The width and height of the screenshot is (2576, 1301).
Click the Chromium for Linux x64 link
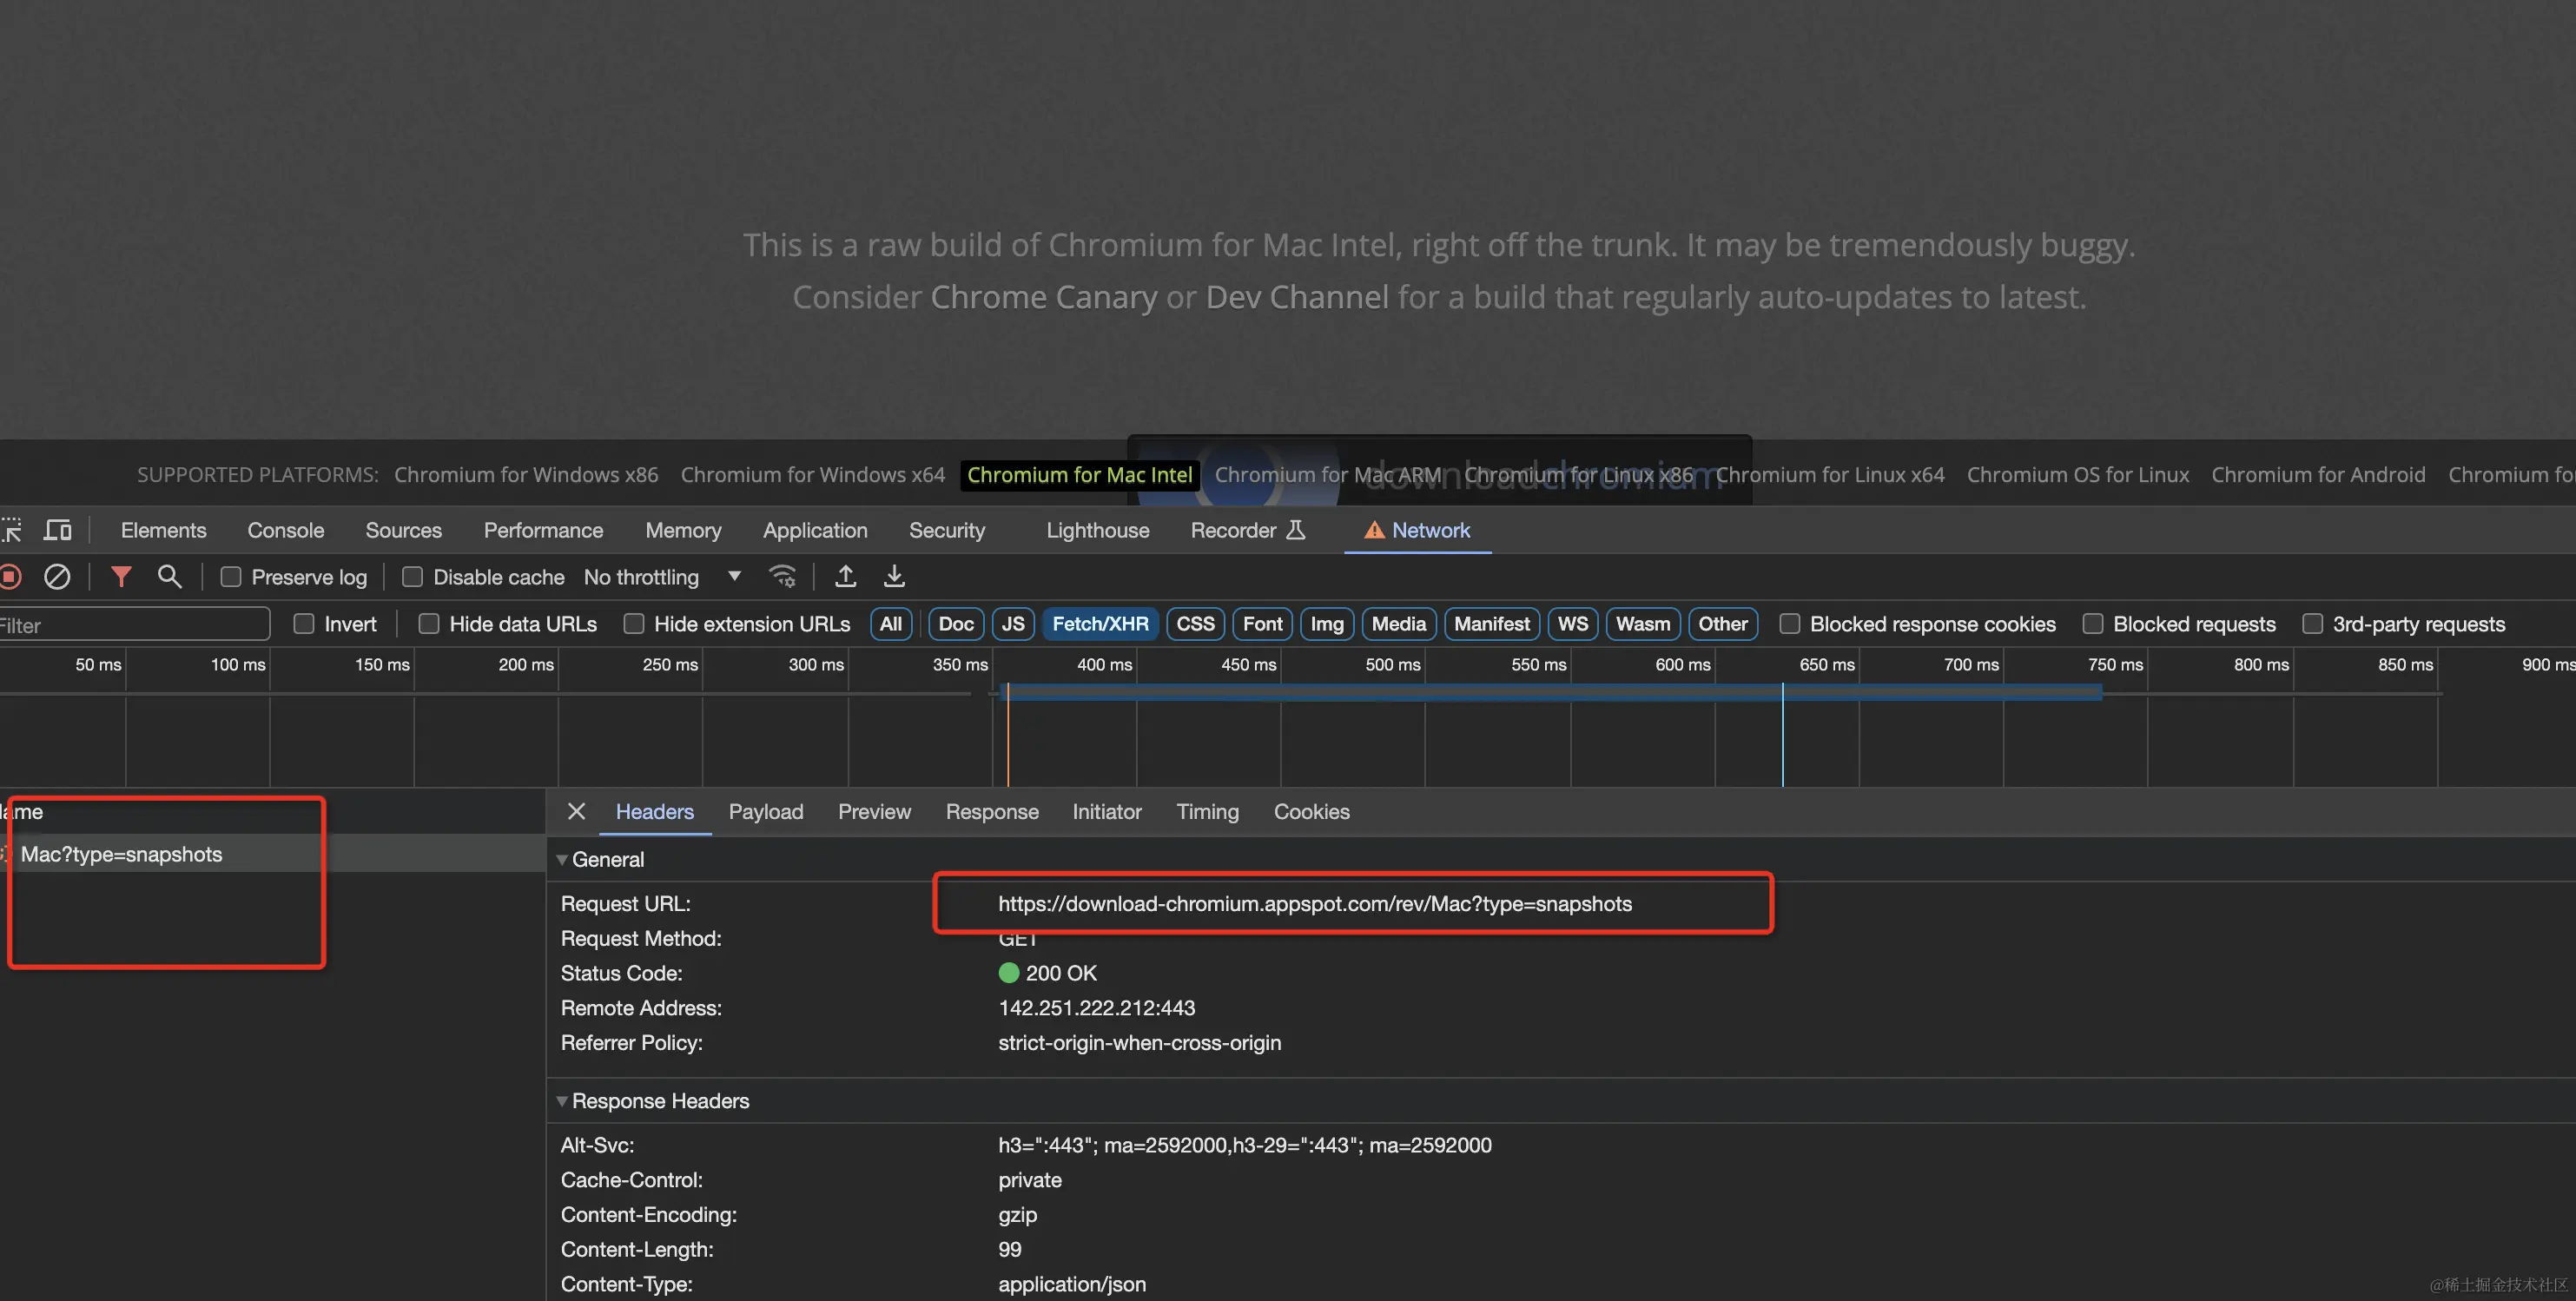click(1830, 475)
